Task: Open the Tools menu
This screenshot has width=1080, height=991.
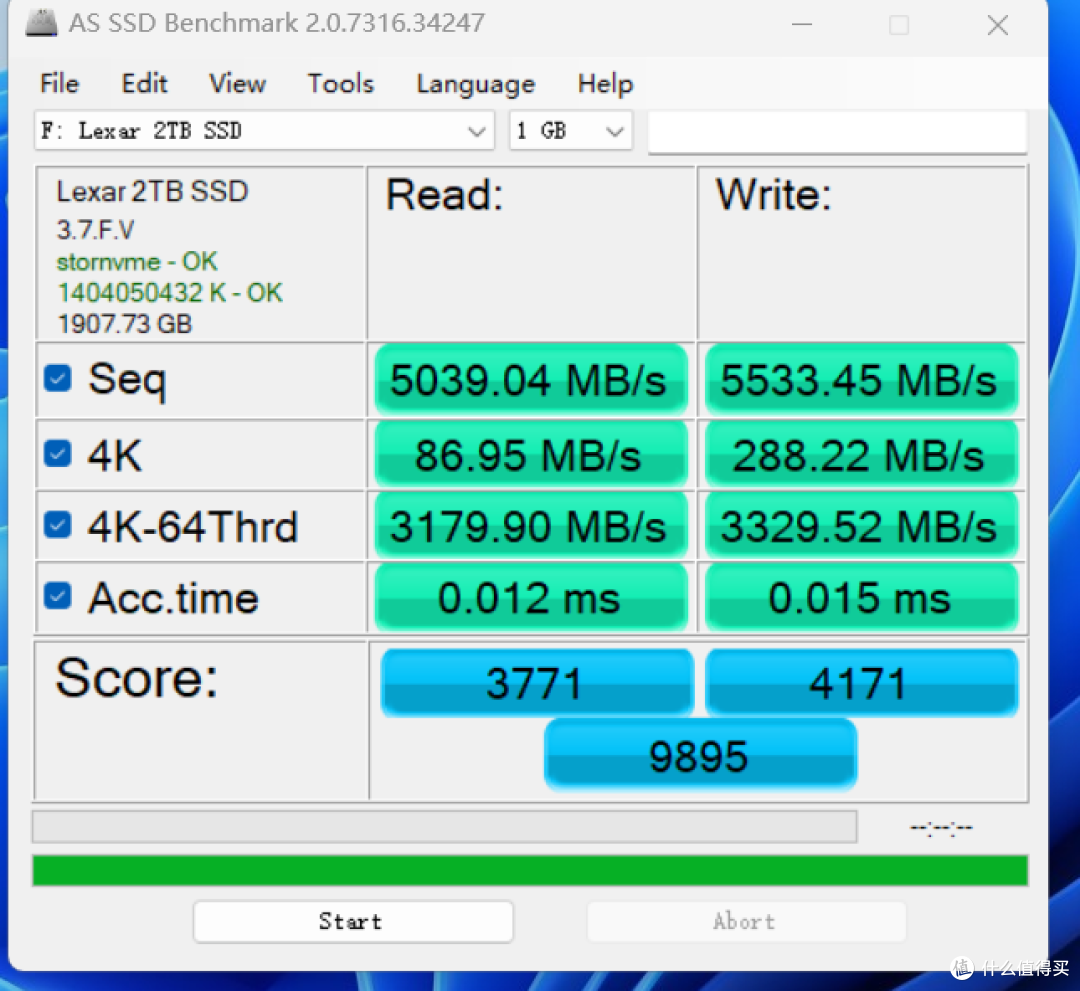Action: 340,83
